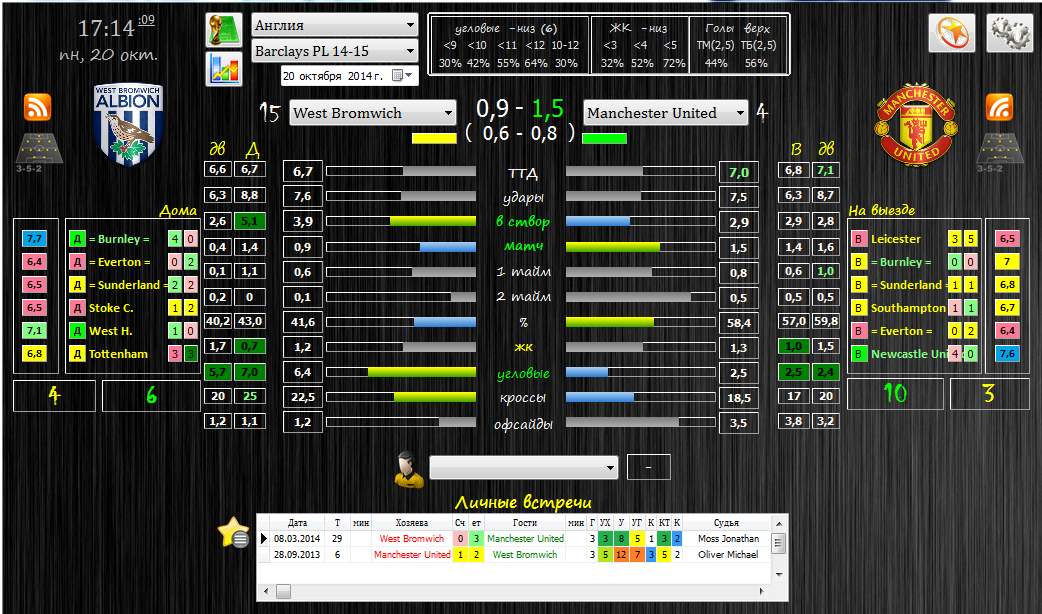Click the 'офсайды' stat label
Screen dimensions: 1042x614
coord(523,424)
